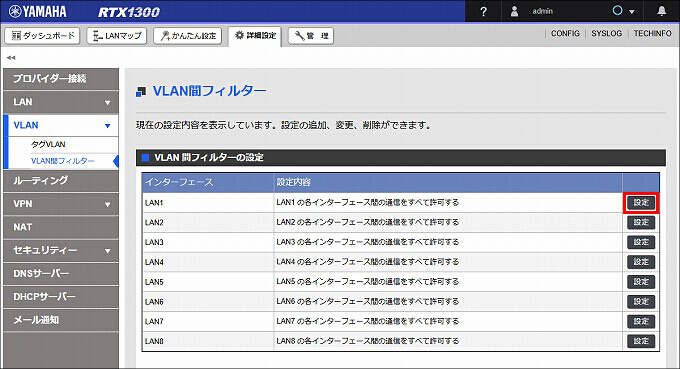680x369 pixels.
Task: Open the notification bell icon
Action: tap(661, 11)
